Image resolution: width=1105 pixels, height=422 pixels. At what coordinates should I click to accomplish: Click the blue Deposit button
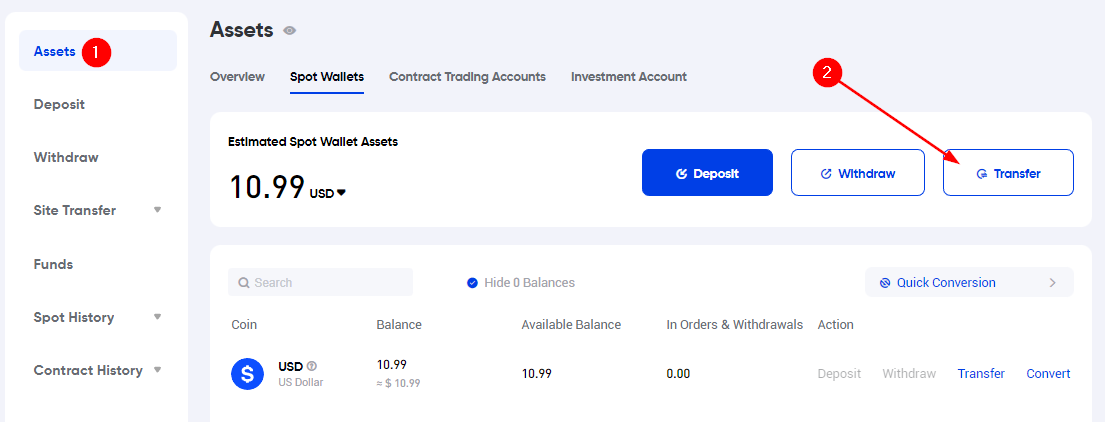click(x=708, y=173)
